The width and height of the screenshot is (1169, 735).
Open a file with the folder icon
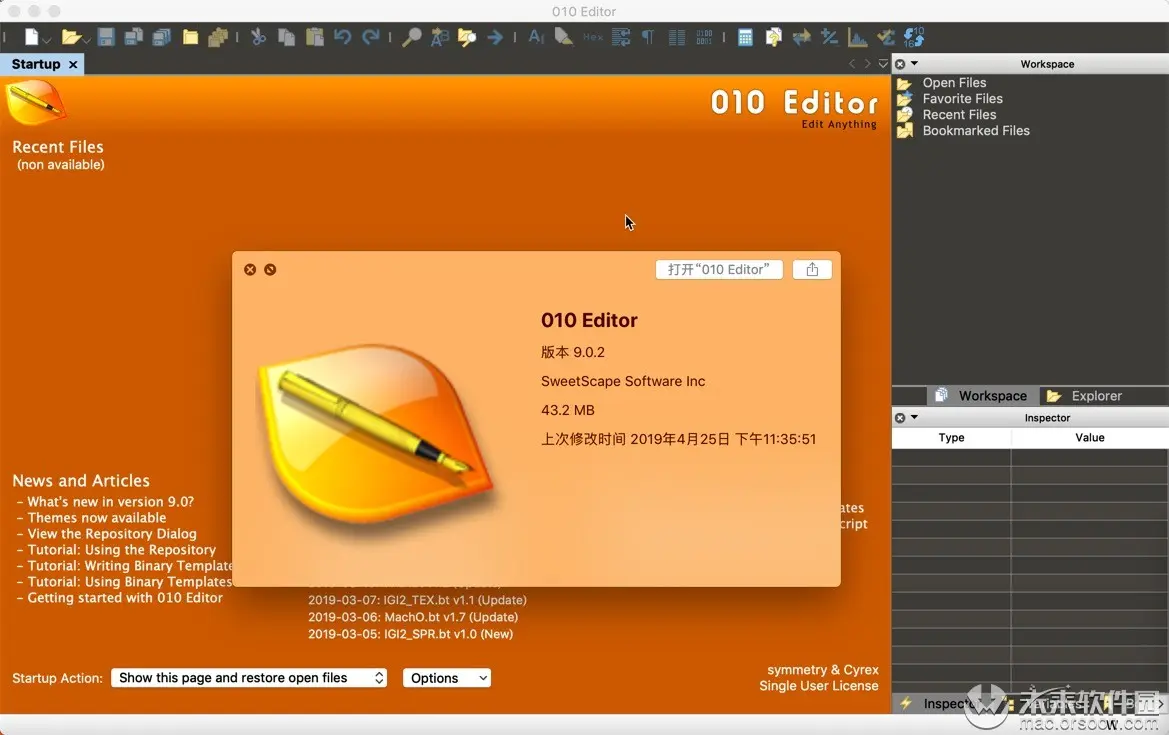(70, 37)
